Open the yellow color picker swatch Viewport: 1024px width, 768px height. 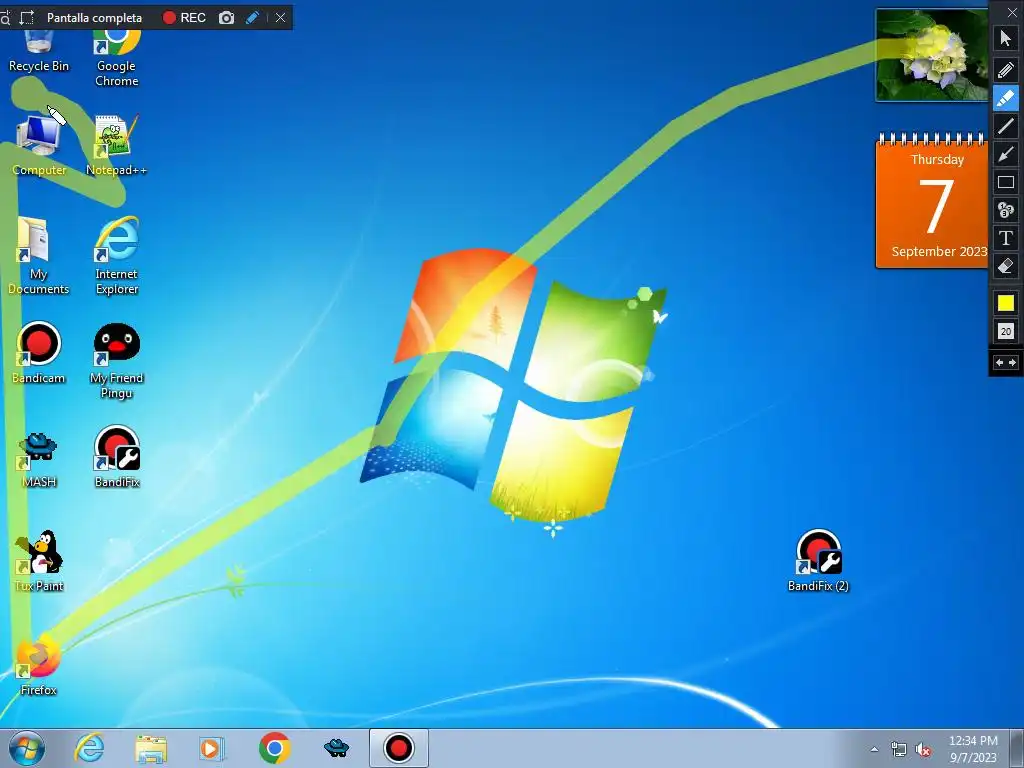click(x=1006, y=303)
